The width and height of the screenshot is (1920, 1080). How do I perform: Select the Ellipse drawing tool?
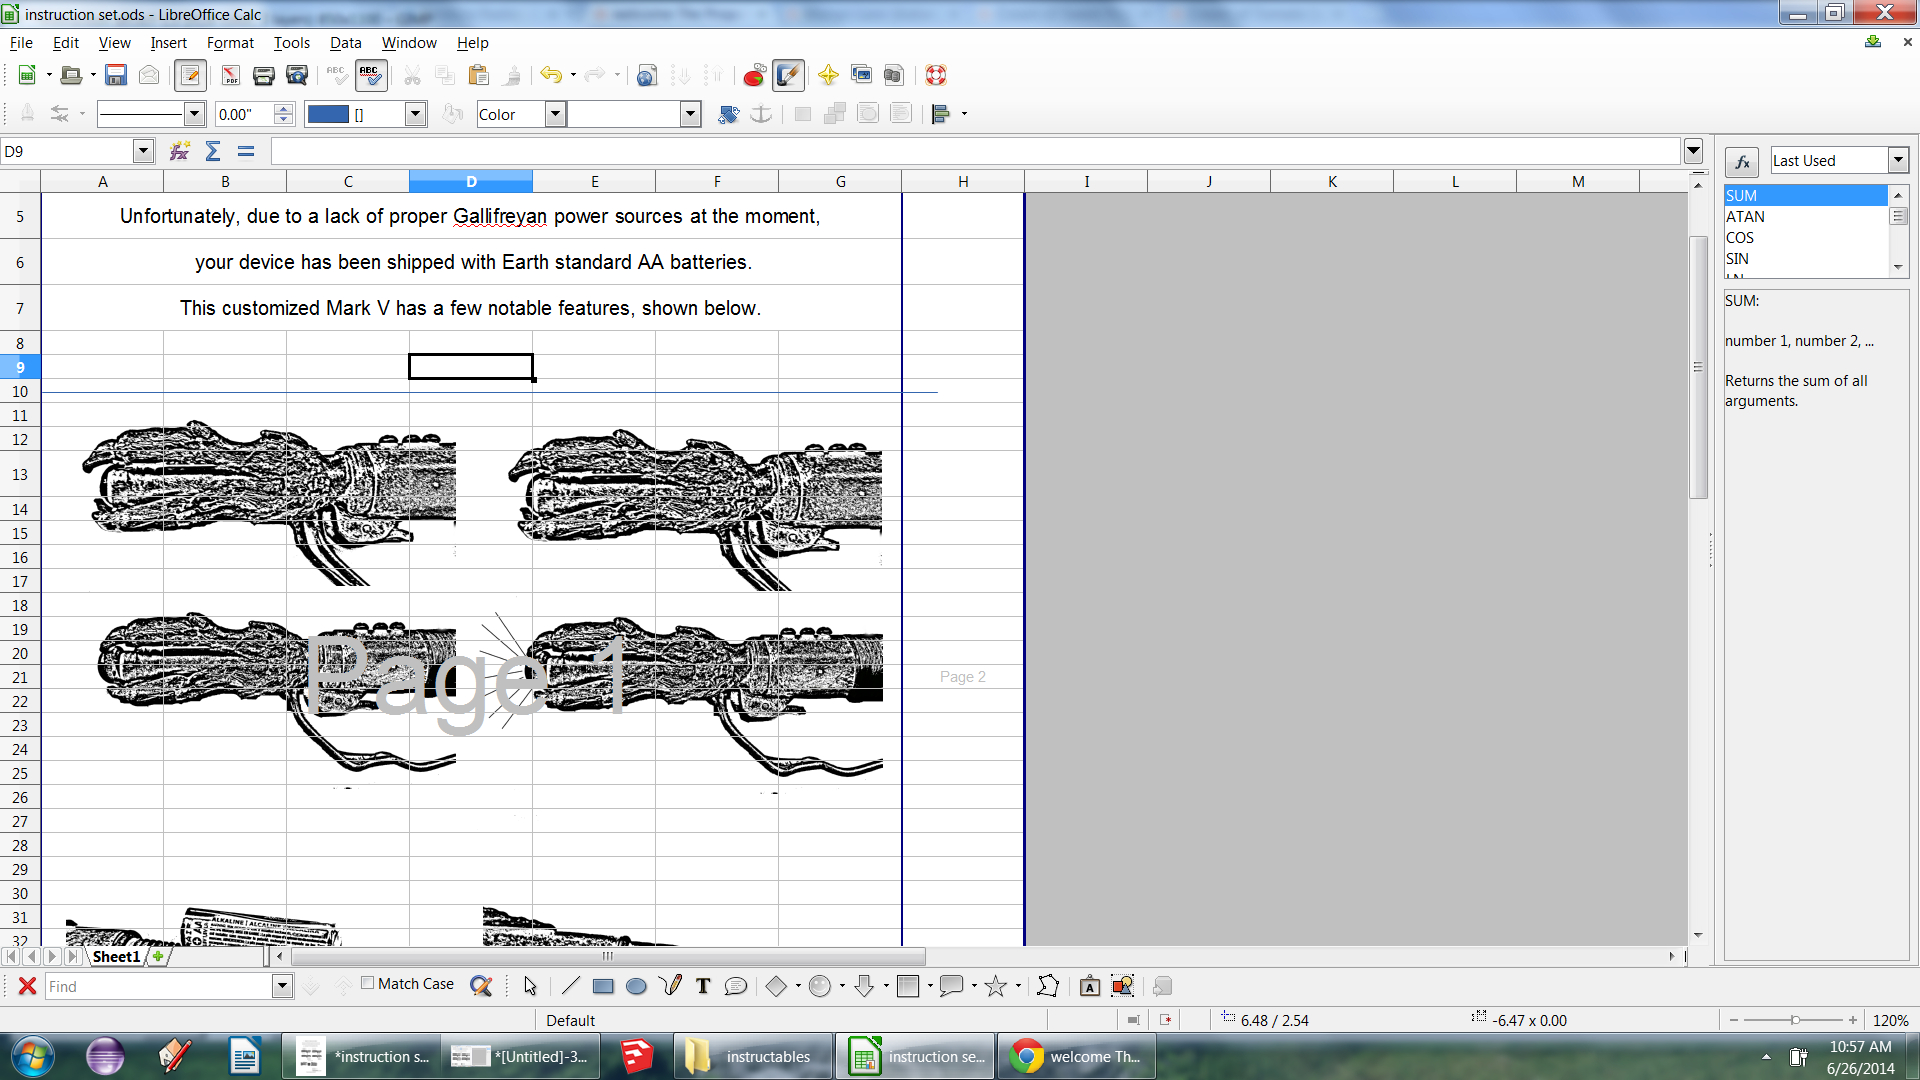(x=636, y=987)
